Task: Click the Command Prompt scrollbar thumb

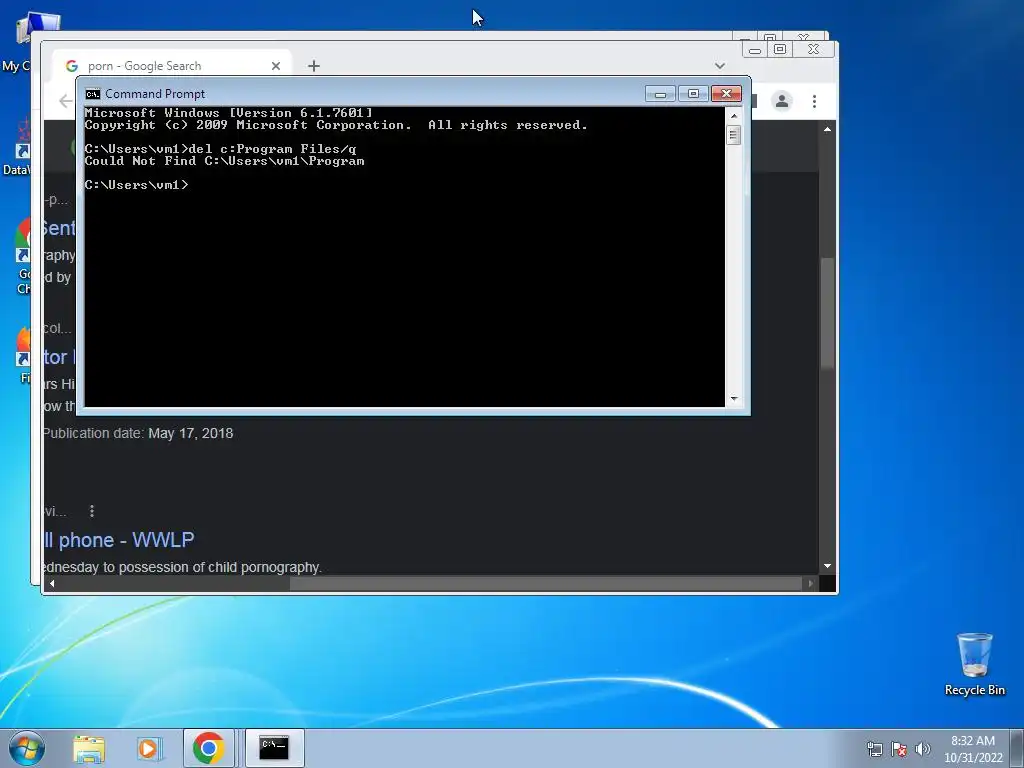Action: pos(734,135)
